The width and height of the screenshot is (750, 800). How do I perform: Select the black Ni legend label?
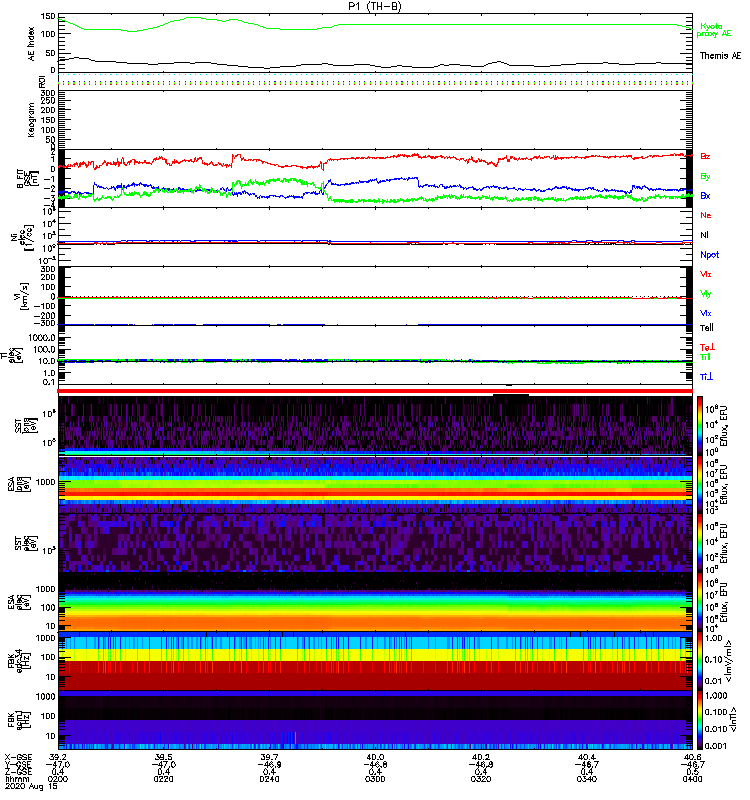704,235
